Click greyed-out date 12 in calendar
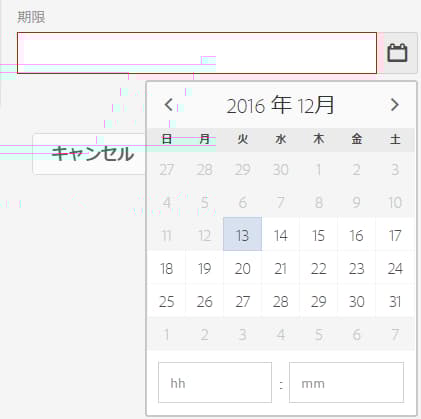This screenshot has height=419, width=421. 204,234
